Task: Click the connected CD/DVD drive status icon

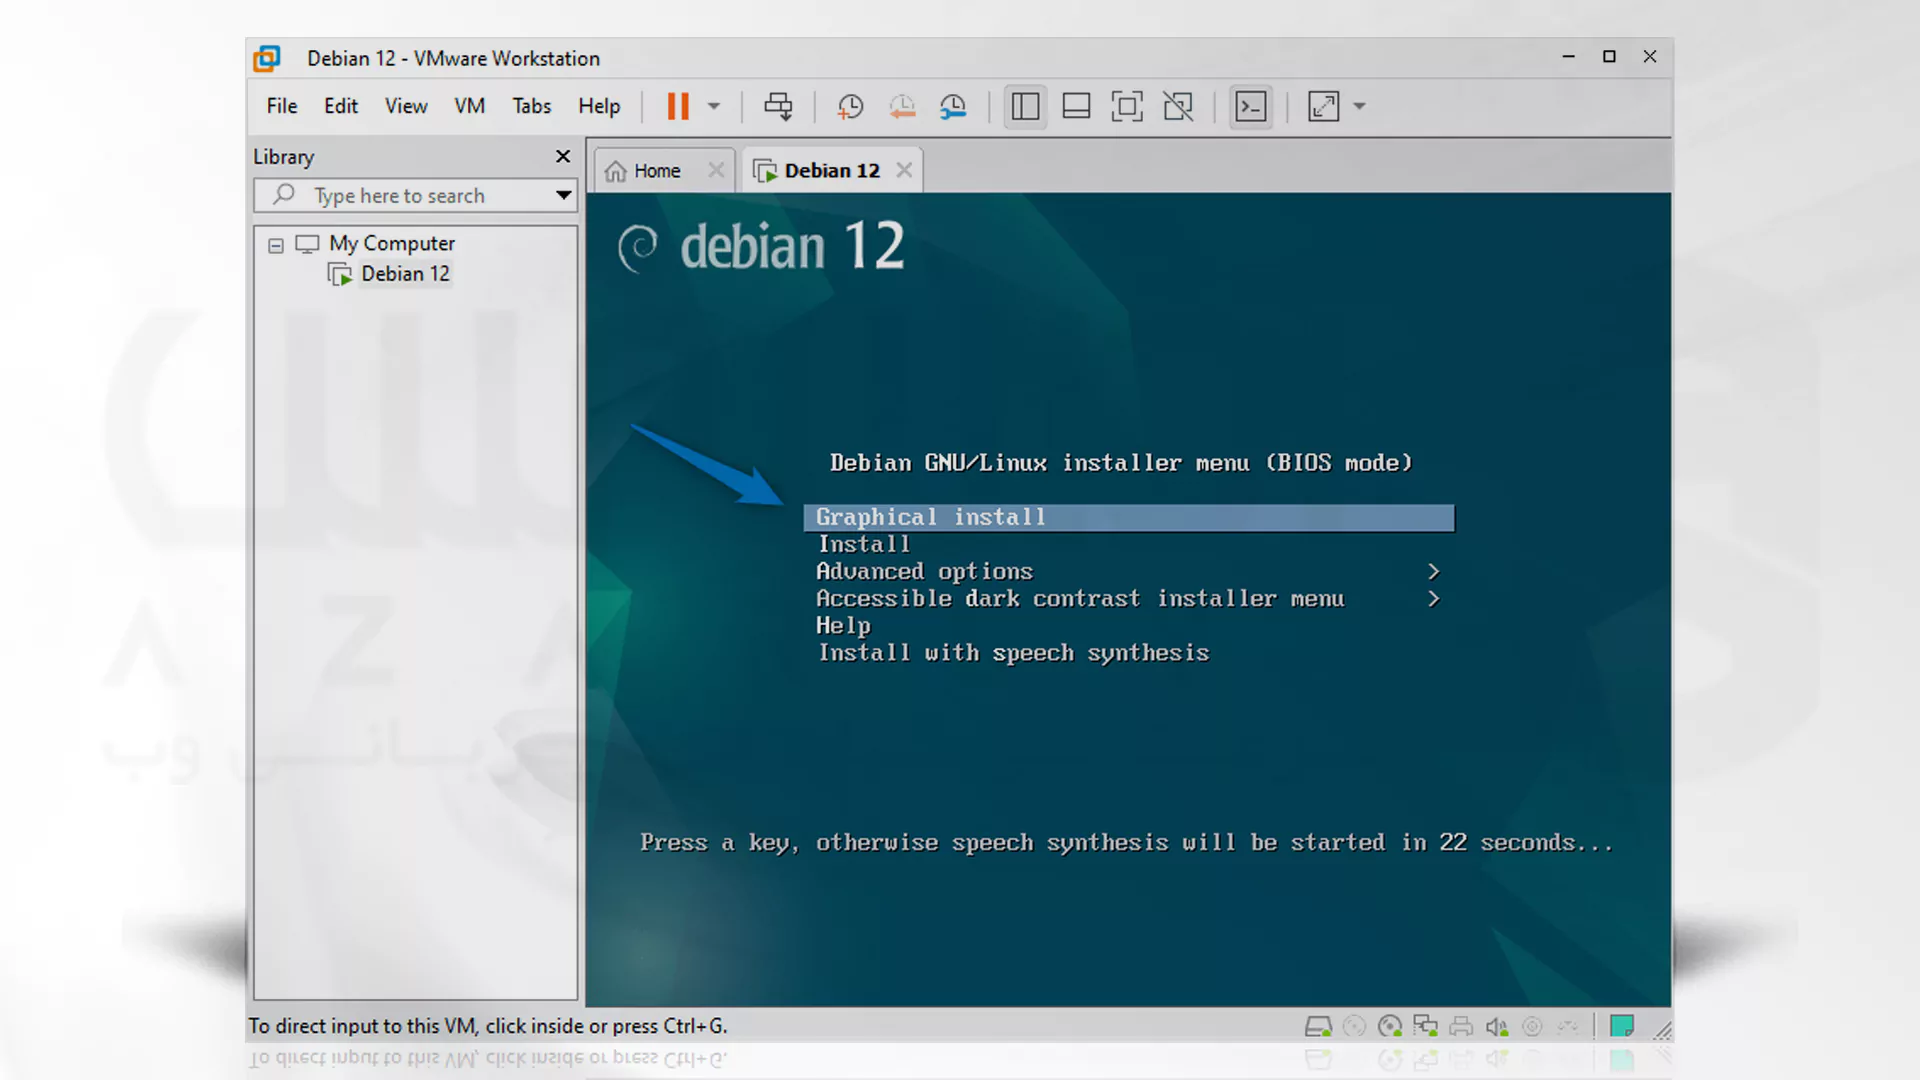Action: (x=1390, y=1026)
